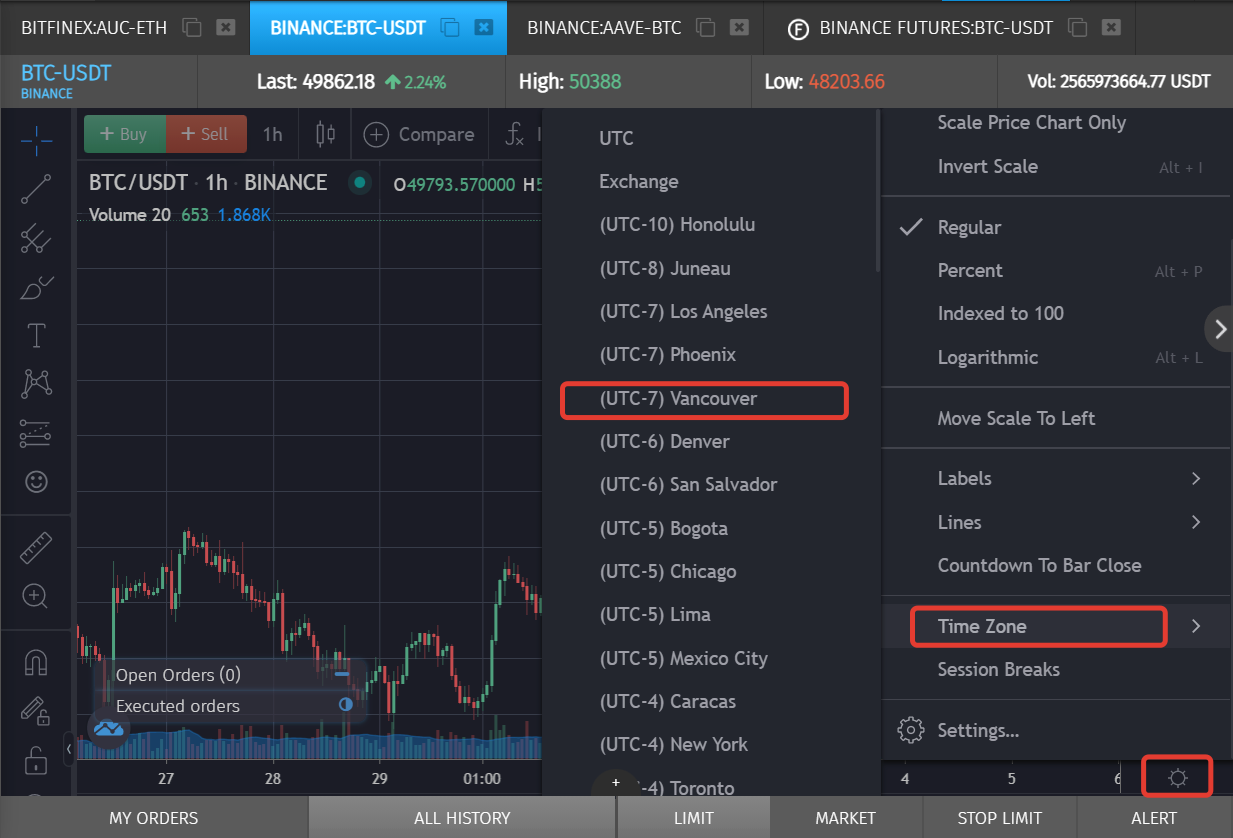Select the Regular scale option
Screen dimensions: 1233x838
tap(1055, 227)
